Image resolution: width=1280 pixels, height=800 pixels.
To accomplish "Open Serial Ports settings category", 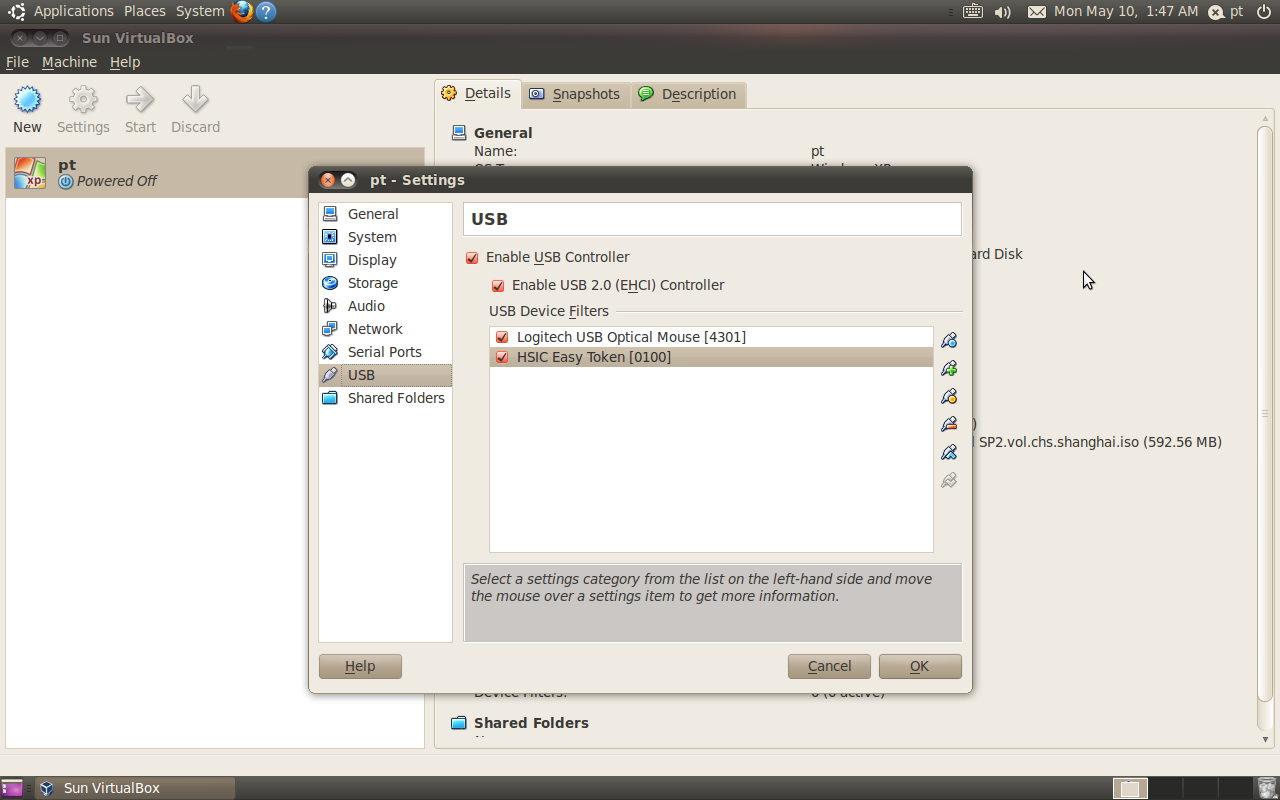I will pyautogui.click(x=385, y=352).
